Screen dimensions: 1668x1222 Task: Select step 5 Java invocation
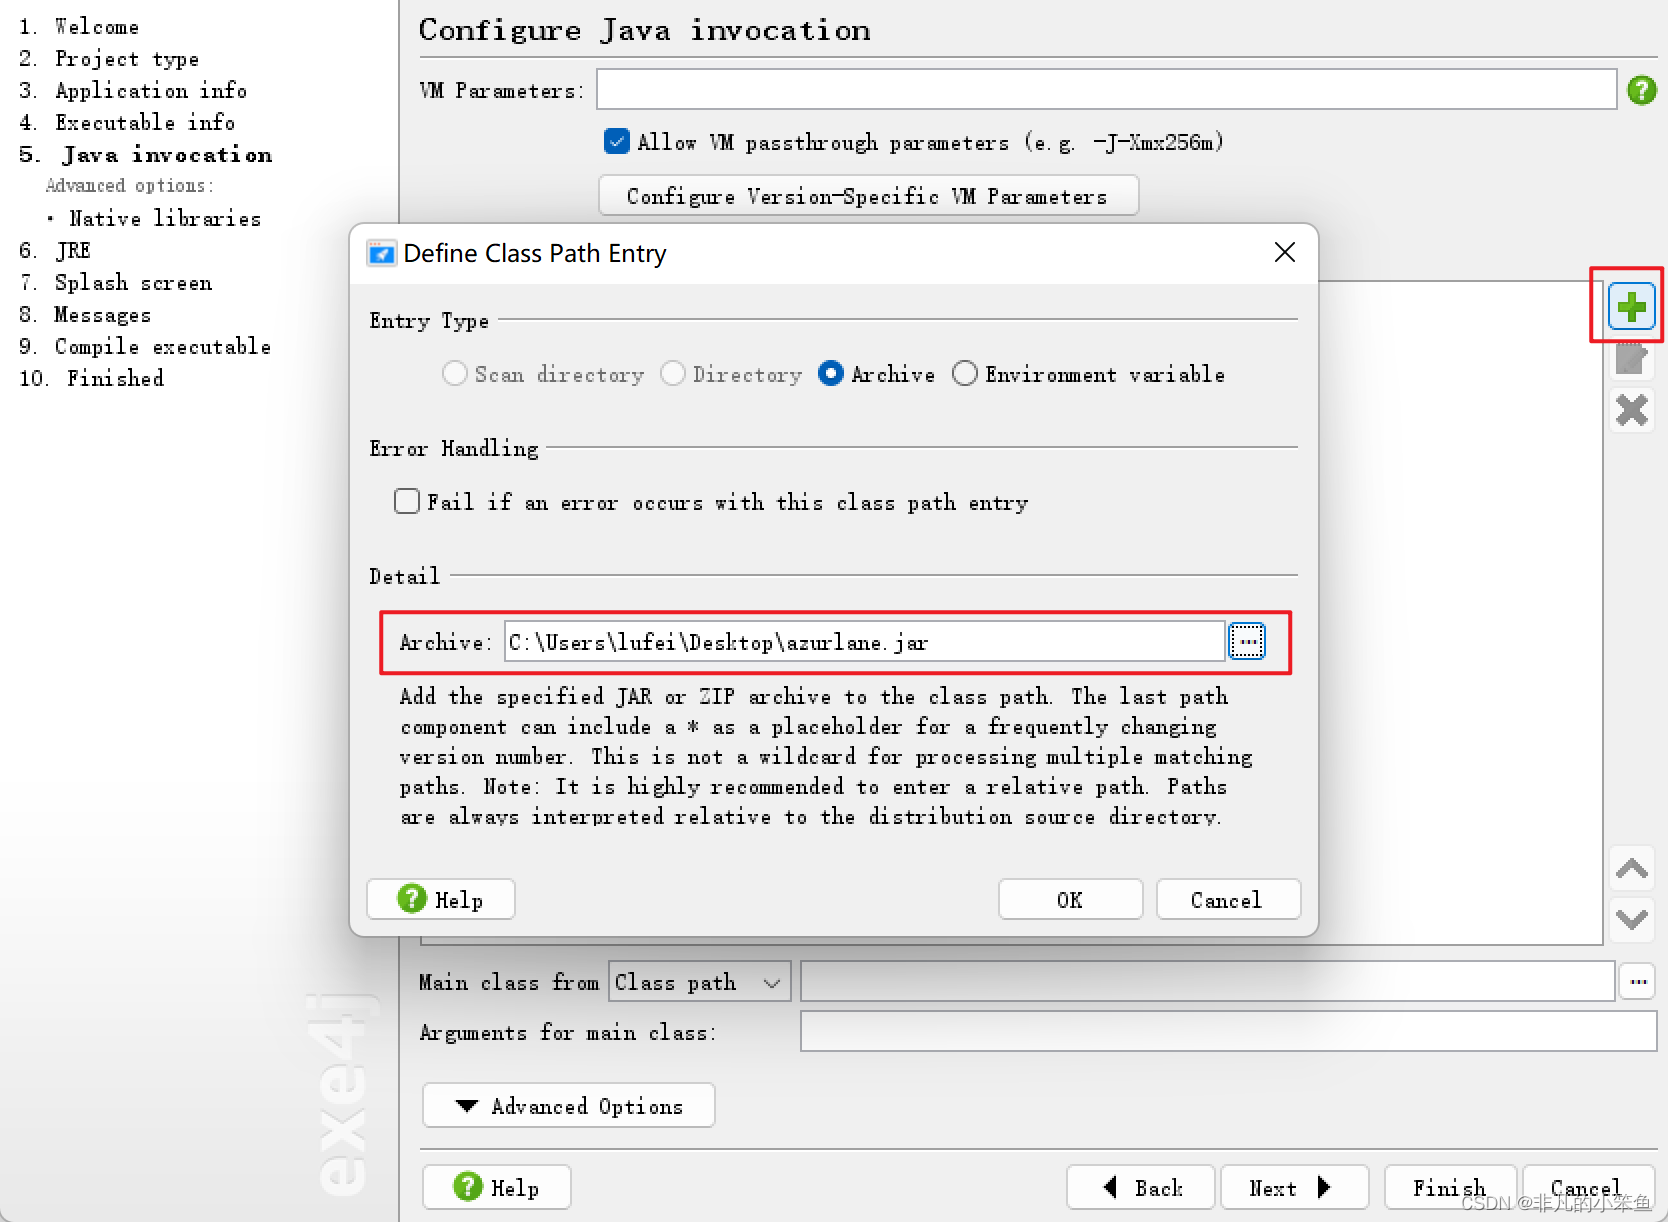point(146,155)
